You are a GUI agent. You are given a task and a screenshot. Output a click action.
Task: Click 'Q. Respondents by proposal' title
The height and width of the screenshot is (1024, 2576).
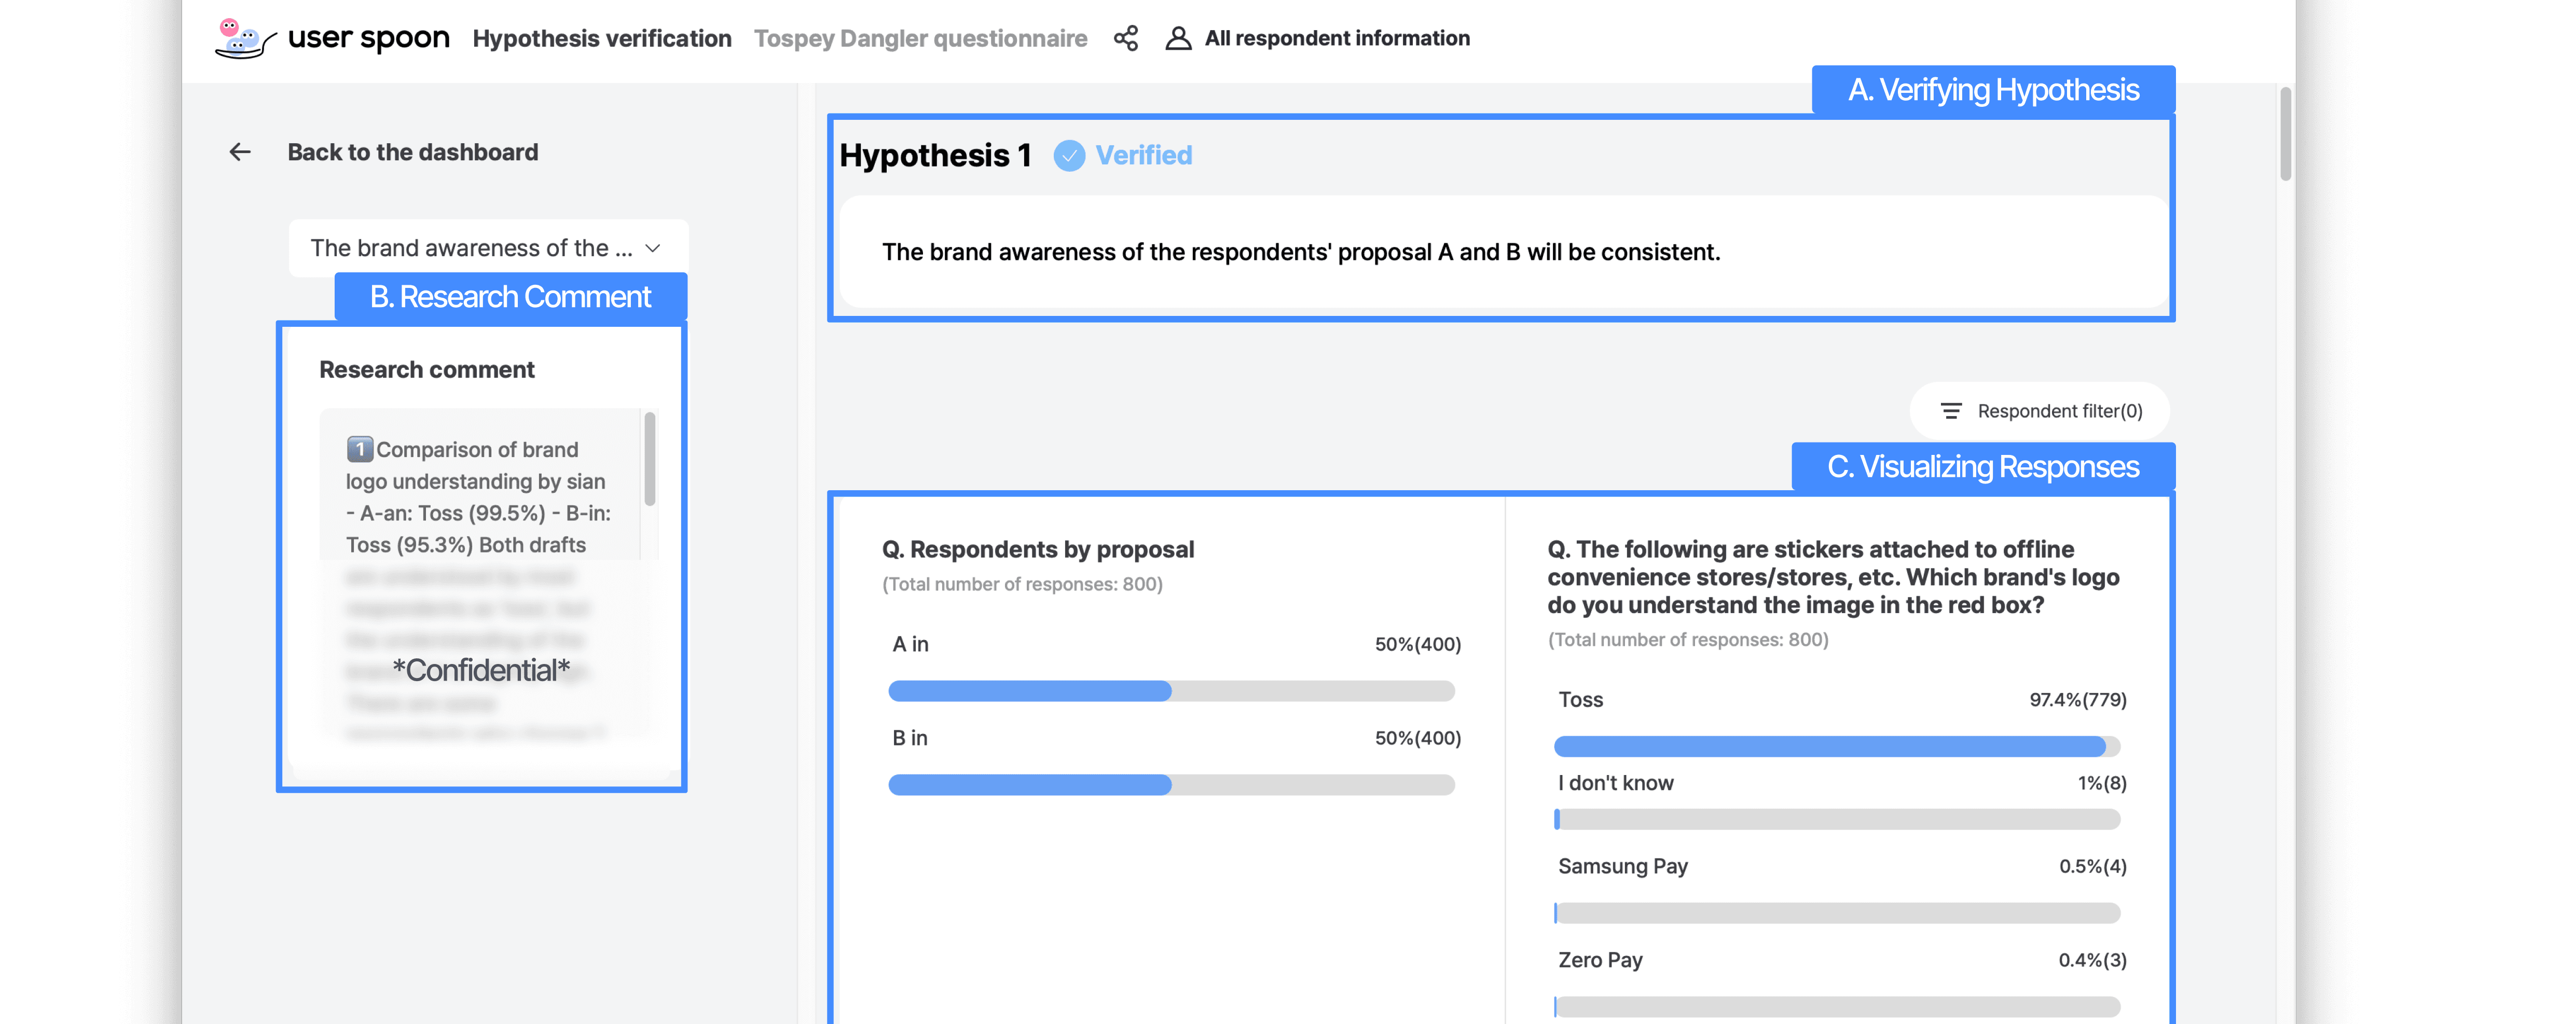tap(1038, 549)
